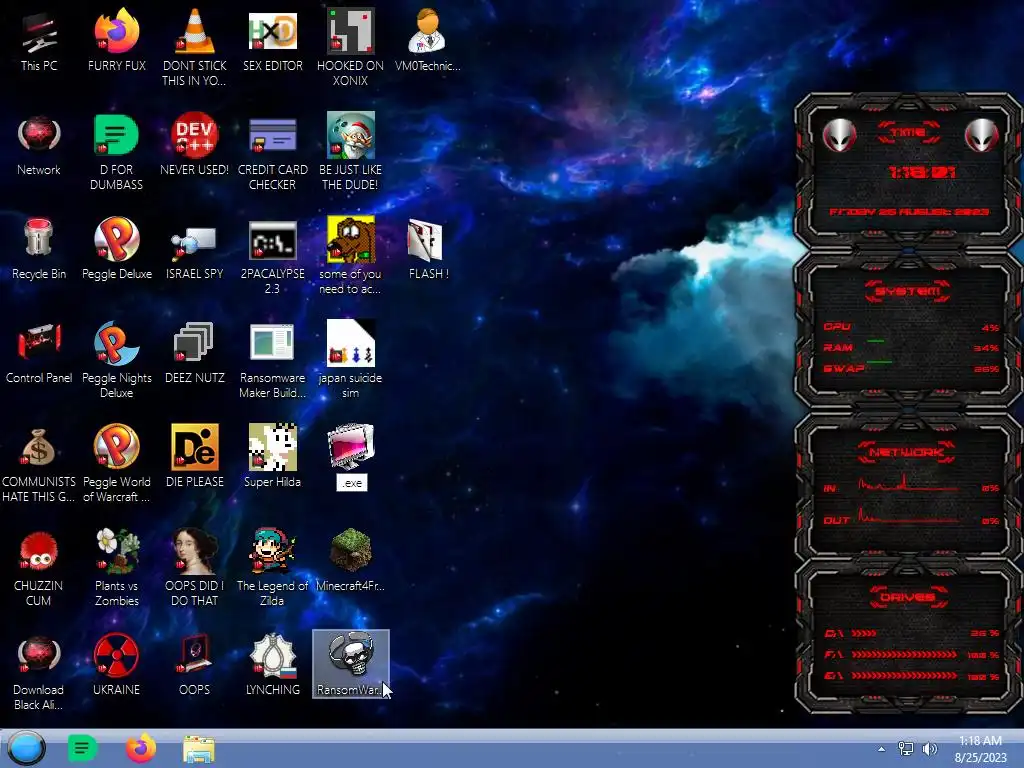Open the taskbar clock 1:18 AM
The height and width of the screenshot is (768, 1024).
[x=980, y=749]
